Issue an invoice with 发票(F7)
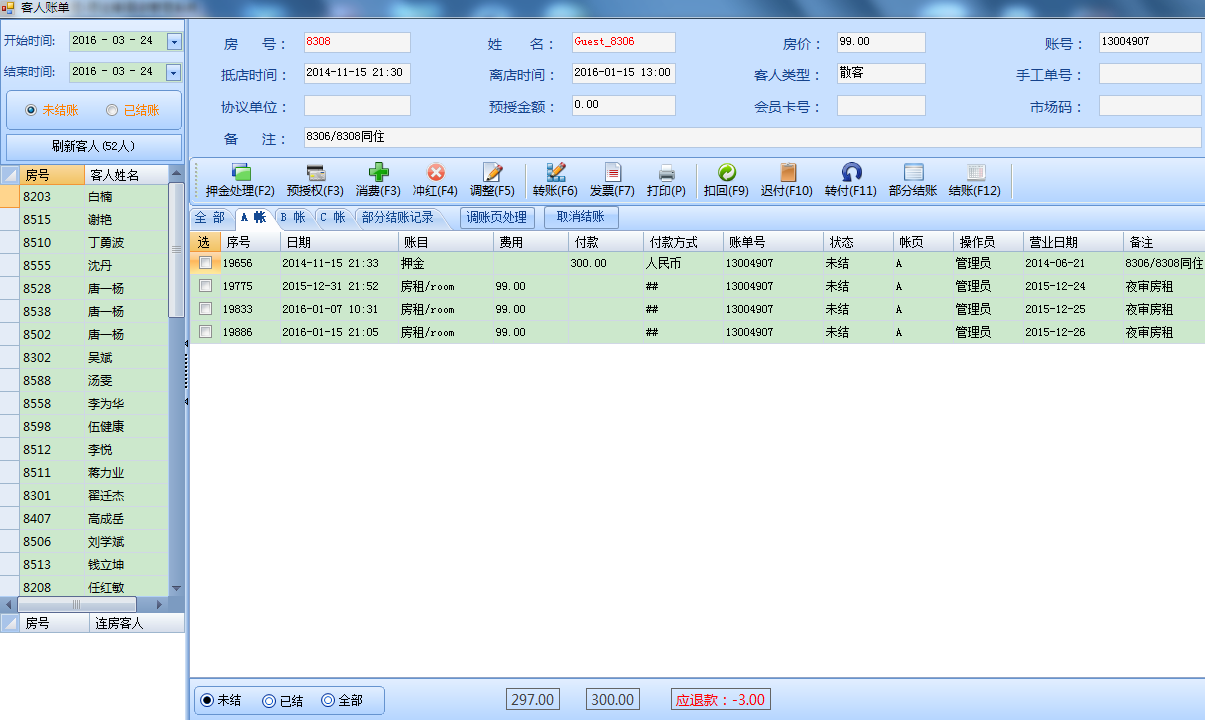This screenshot has width=1205, height=720. (612, 181)
